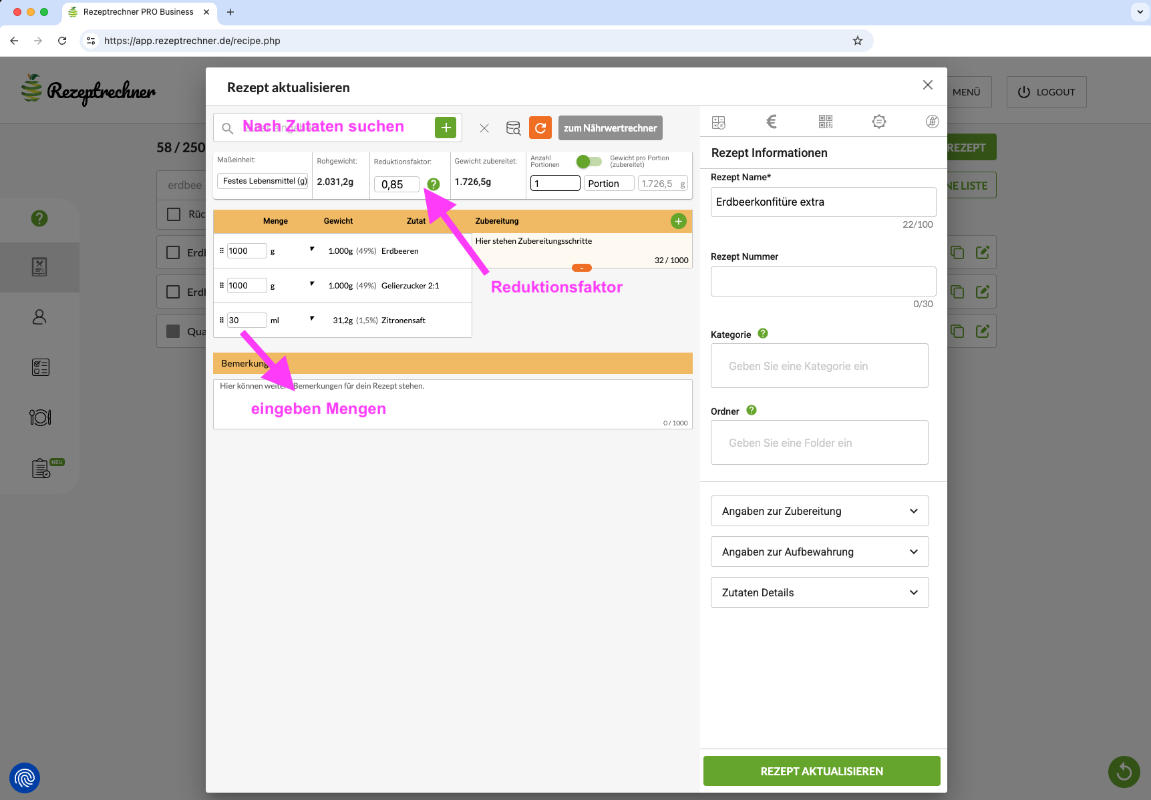Open the recipes section in the sidebar

tap(40, 267)
